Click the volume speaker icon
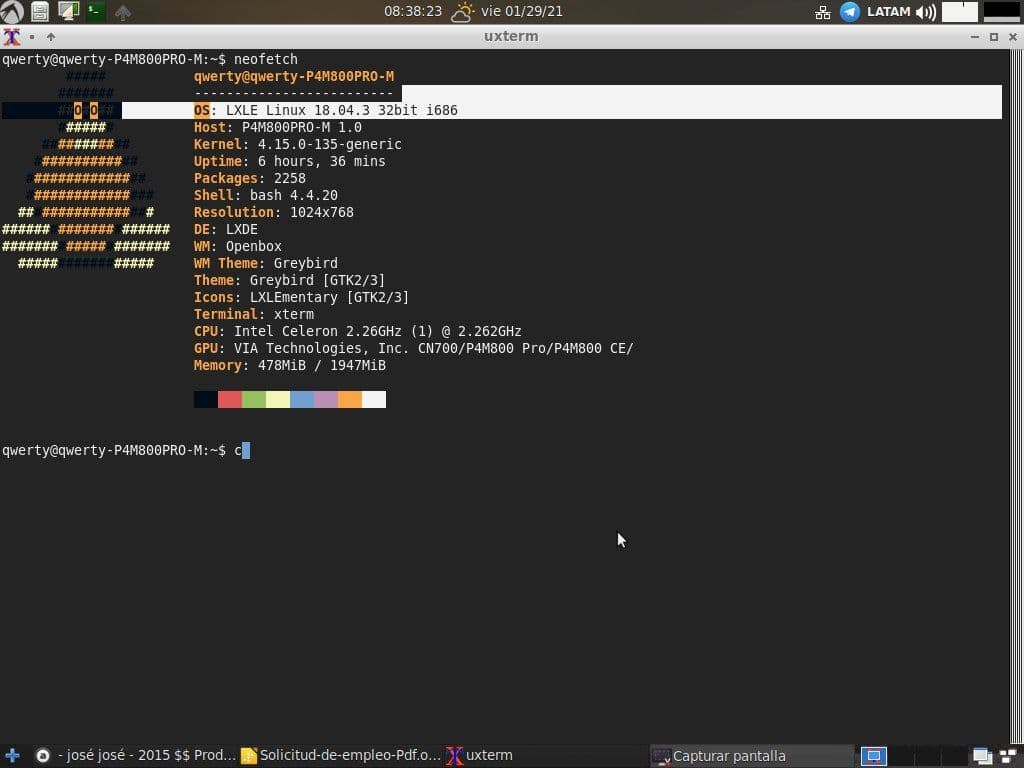The height and width of the screenshot is (768, 1024). click(x=925, y=12)
